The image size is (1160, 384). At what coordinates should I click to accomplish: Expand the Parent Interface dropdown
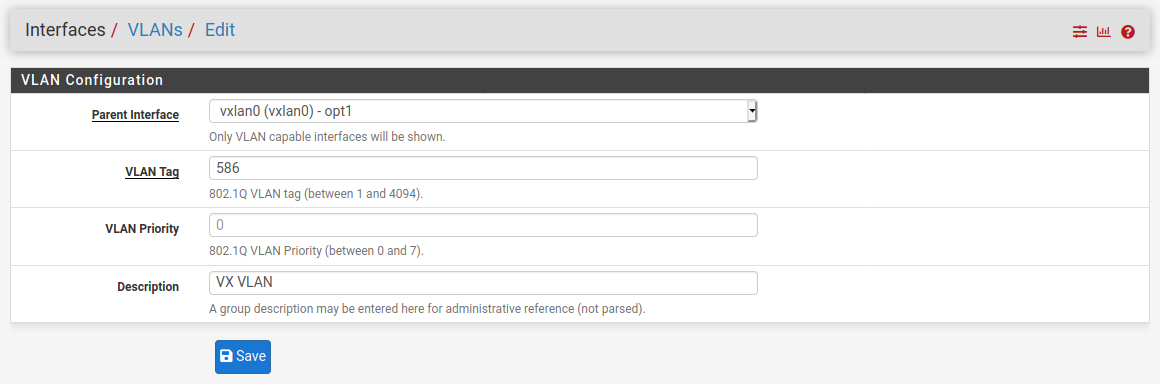(483, 111)
